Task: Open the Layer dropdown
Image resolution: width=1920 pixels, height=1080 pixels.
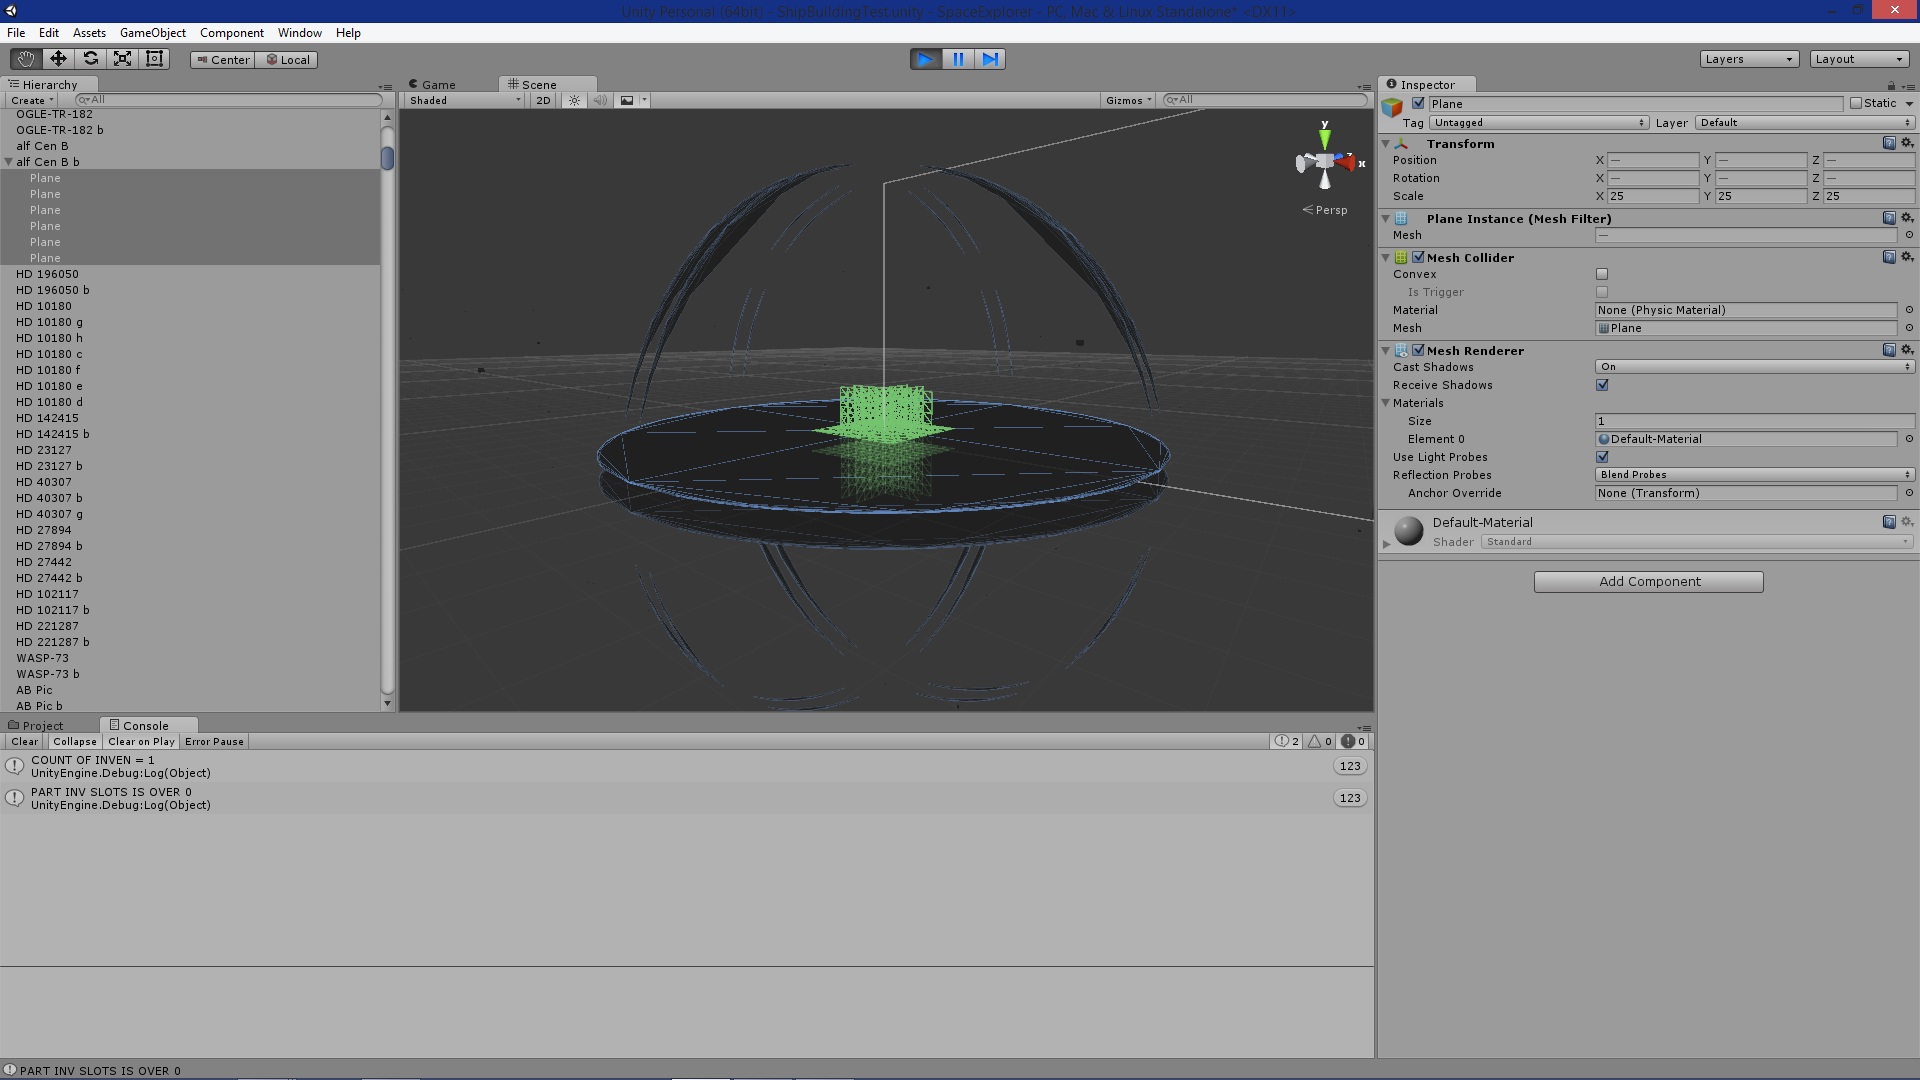Action: click(x=1804, y=123)
